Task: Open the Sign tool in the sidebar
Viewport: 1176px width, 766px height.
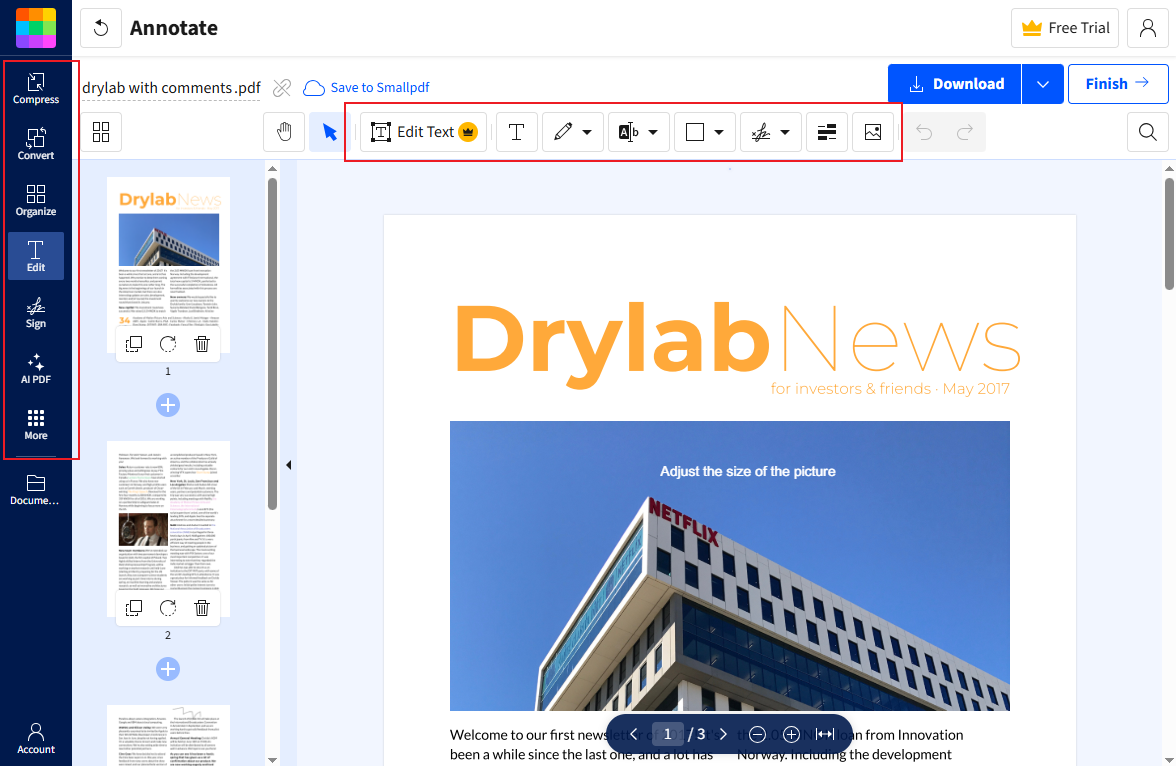Action: (x=36, y=313)
